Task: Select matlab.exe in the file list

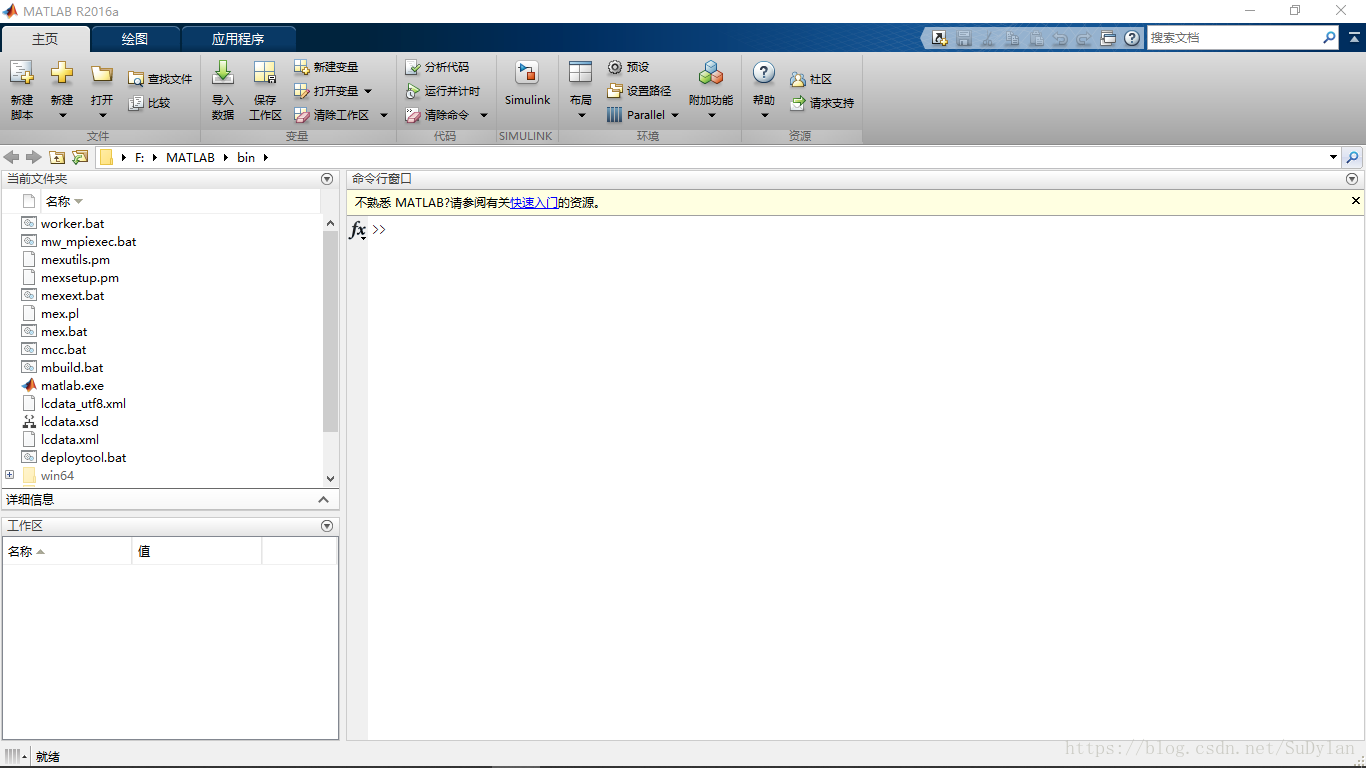Action: 72,386
